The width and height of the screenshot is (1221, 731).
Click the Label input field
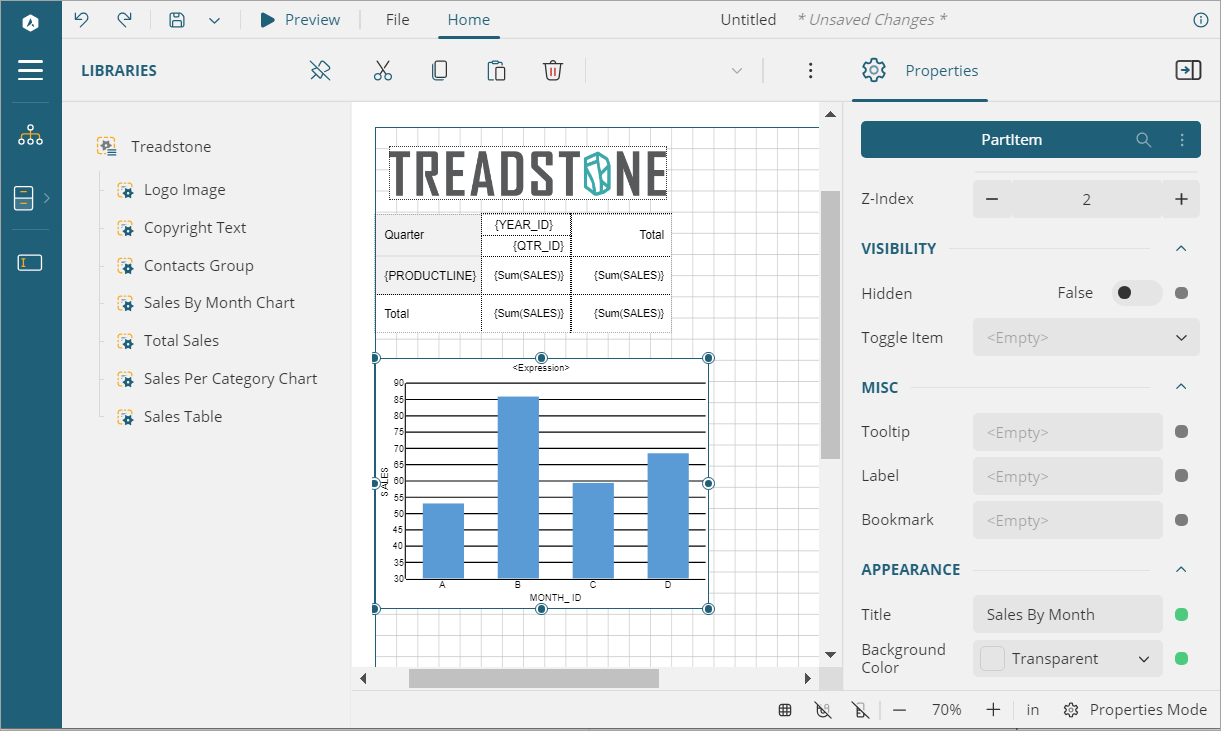(x=1068, y=476)
